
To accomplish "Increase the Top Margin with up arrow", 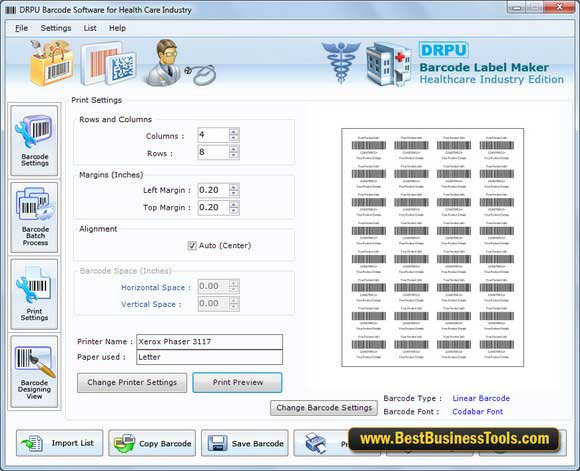I will pyautogui.click(x=234, y=204).
